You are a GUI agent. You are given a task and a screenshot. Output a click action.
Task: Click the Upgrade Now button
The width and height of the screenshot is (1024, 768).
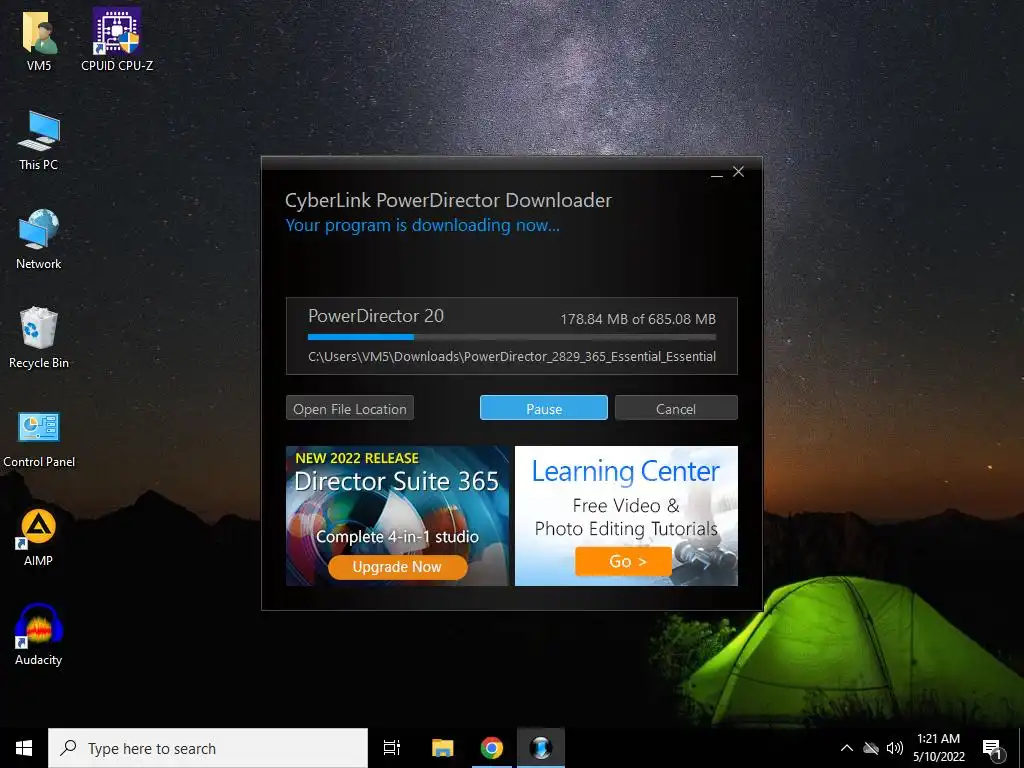pyautogui.click(x=397, y=566)
